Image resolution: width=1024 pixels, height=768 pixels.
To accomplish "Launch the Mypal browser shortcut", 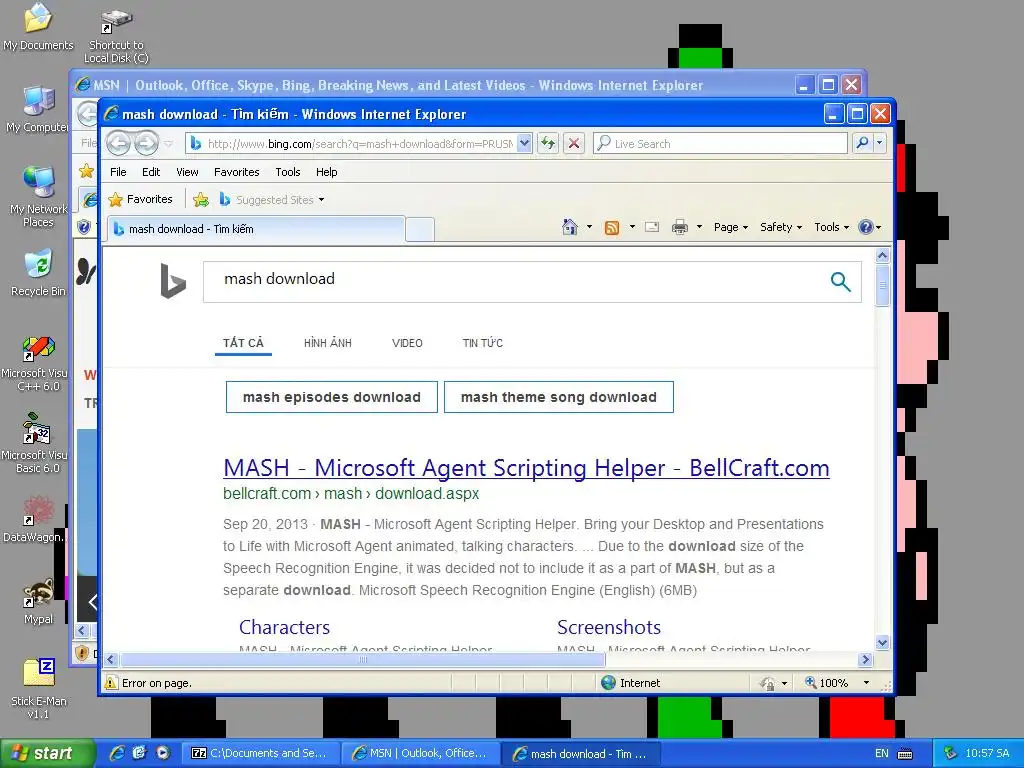I will [38, 601].
